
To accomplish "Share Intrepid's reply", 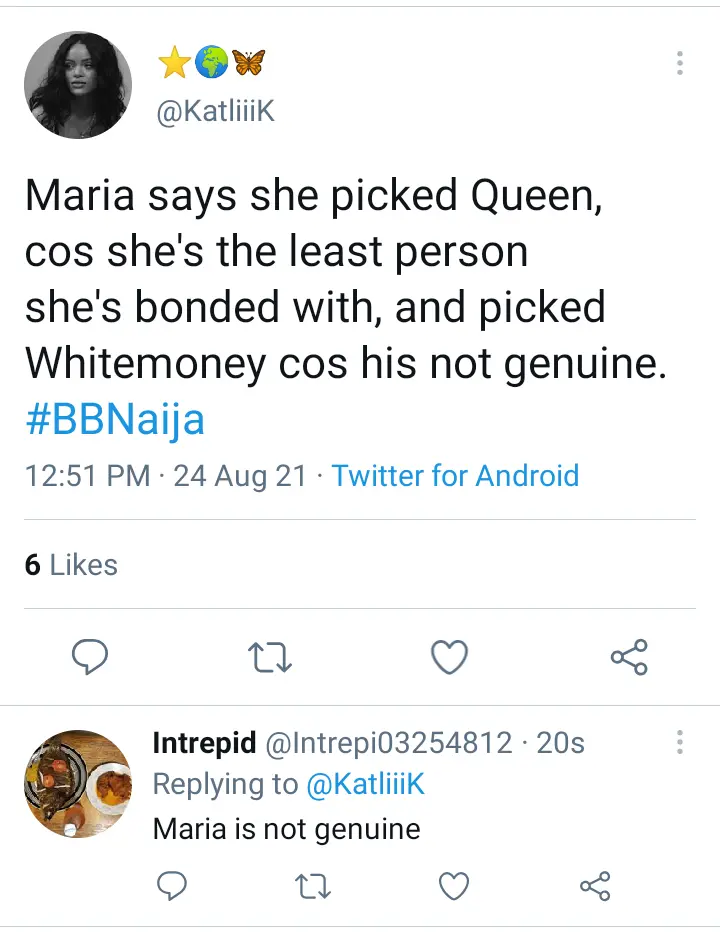I will (x=595, y=885).
